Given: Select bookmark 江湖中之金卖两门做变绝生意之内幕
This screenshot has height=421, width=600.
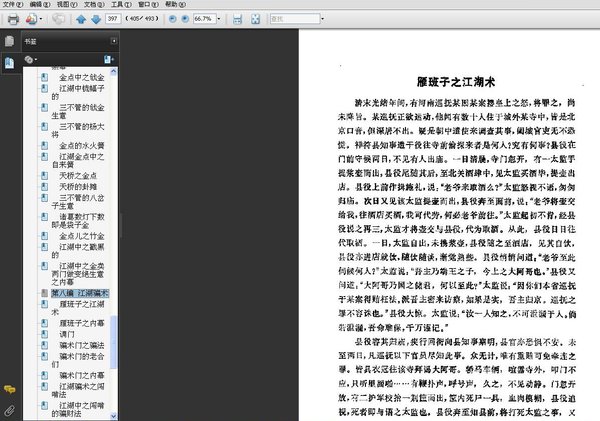Looking at the screenshot, I should (78, 274).
